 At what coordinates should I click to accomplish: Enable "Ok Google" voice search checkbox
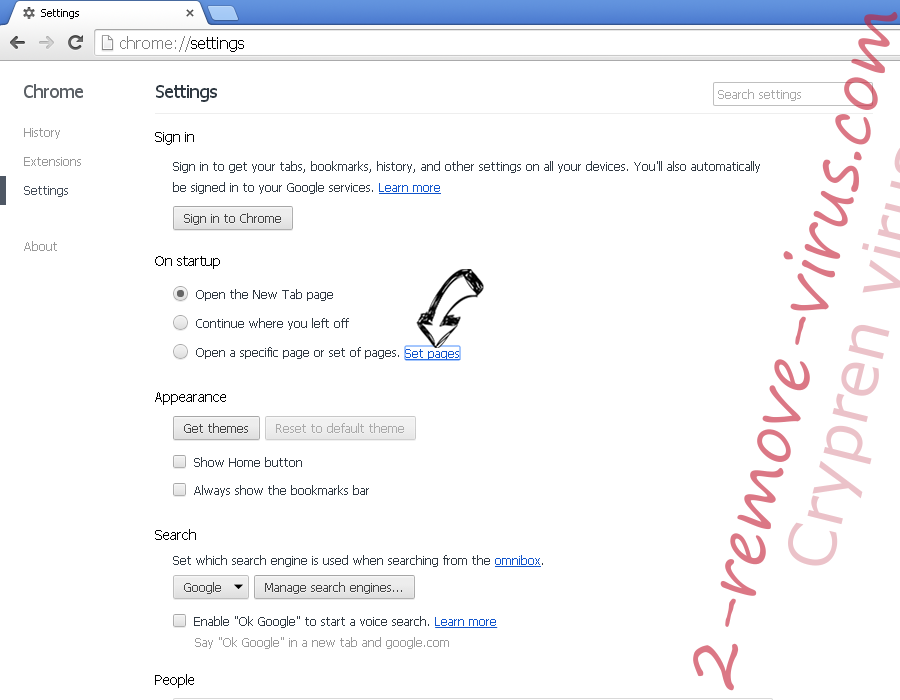coord(180,621)
